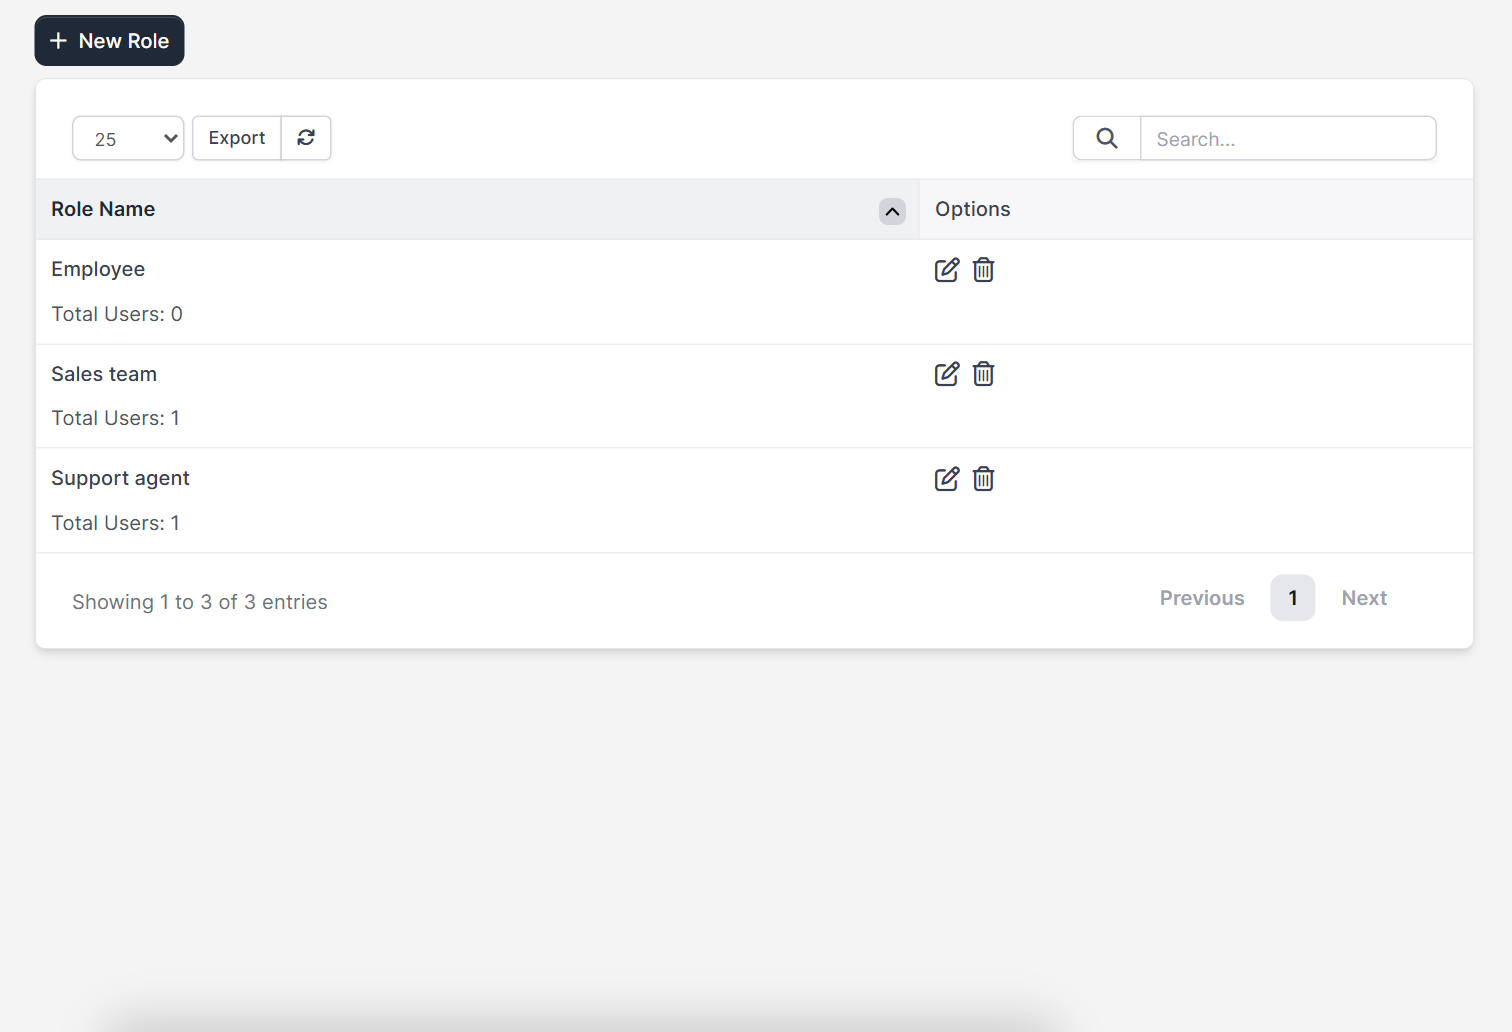The height and width of the screenshot is (1032, 1512).
Task: Click 'Total Users: 1' under Support agent
Action: point(116,523)
